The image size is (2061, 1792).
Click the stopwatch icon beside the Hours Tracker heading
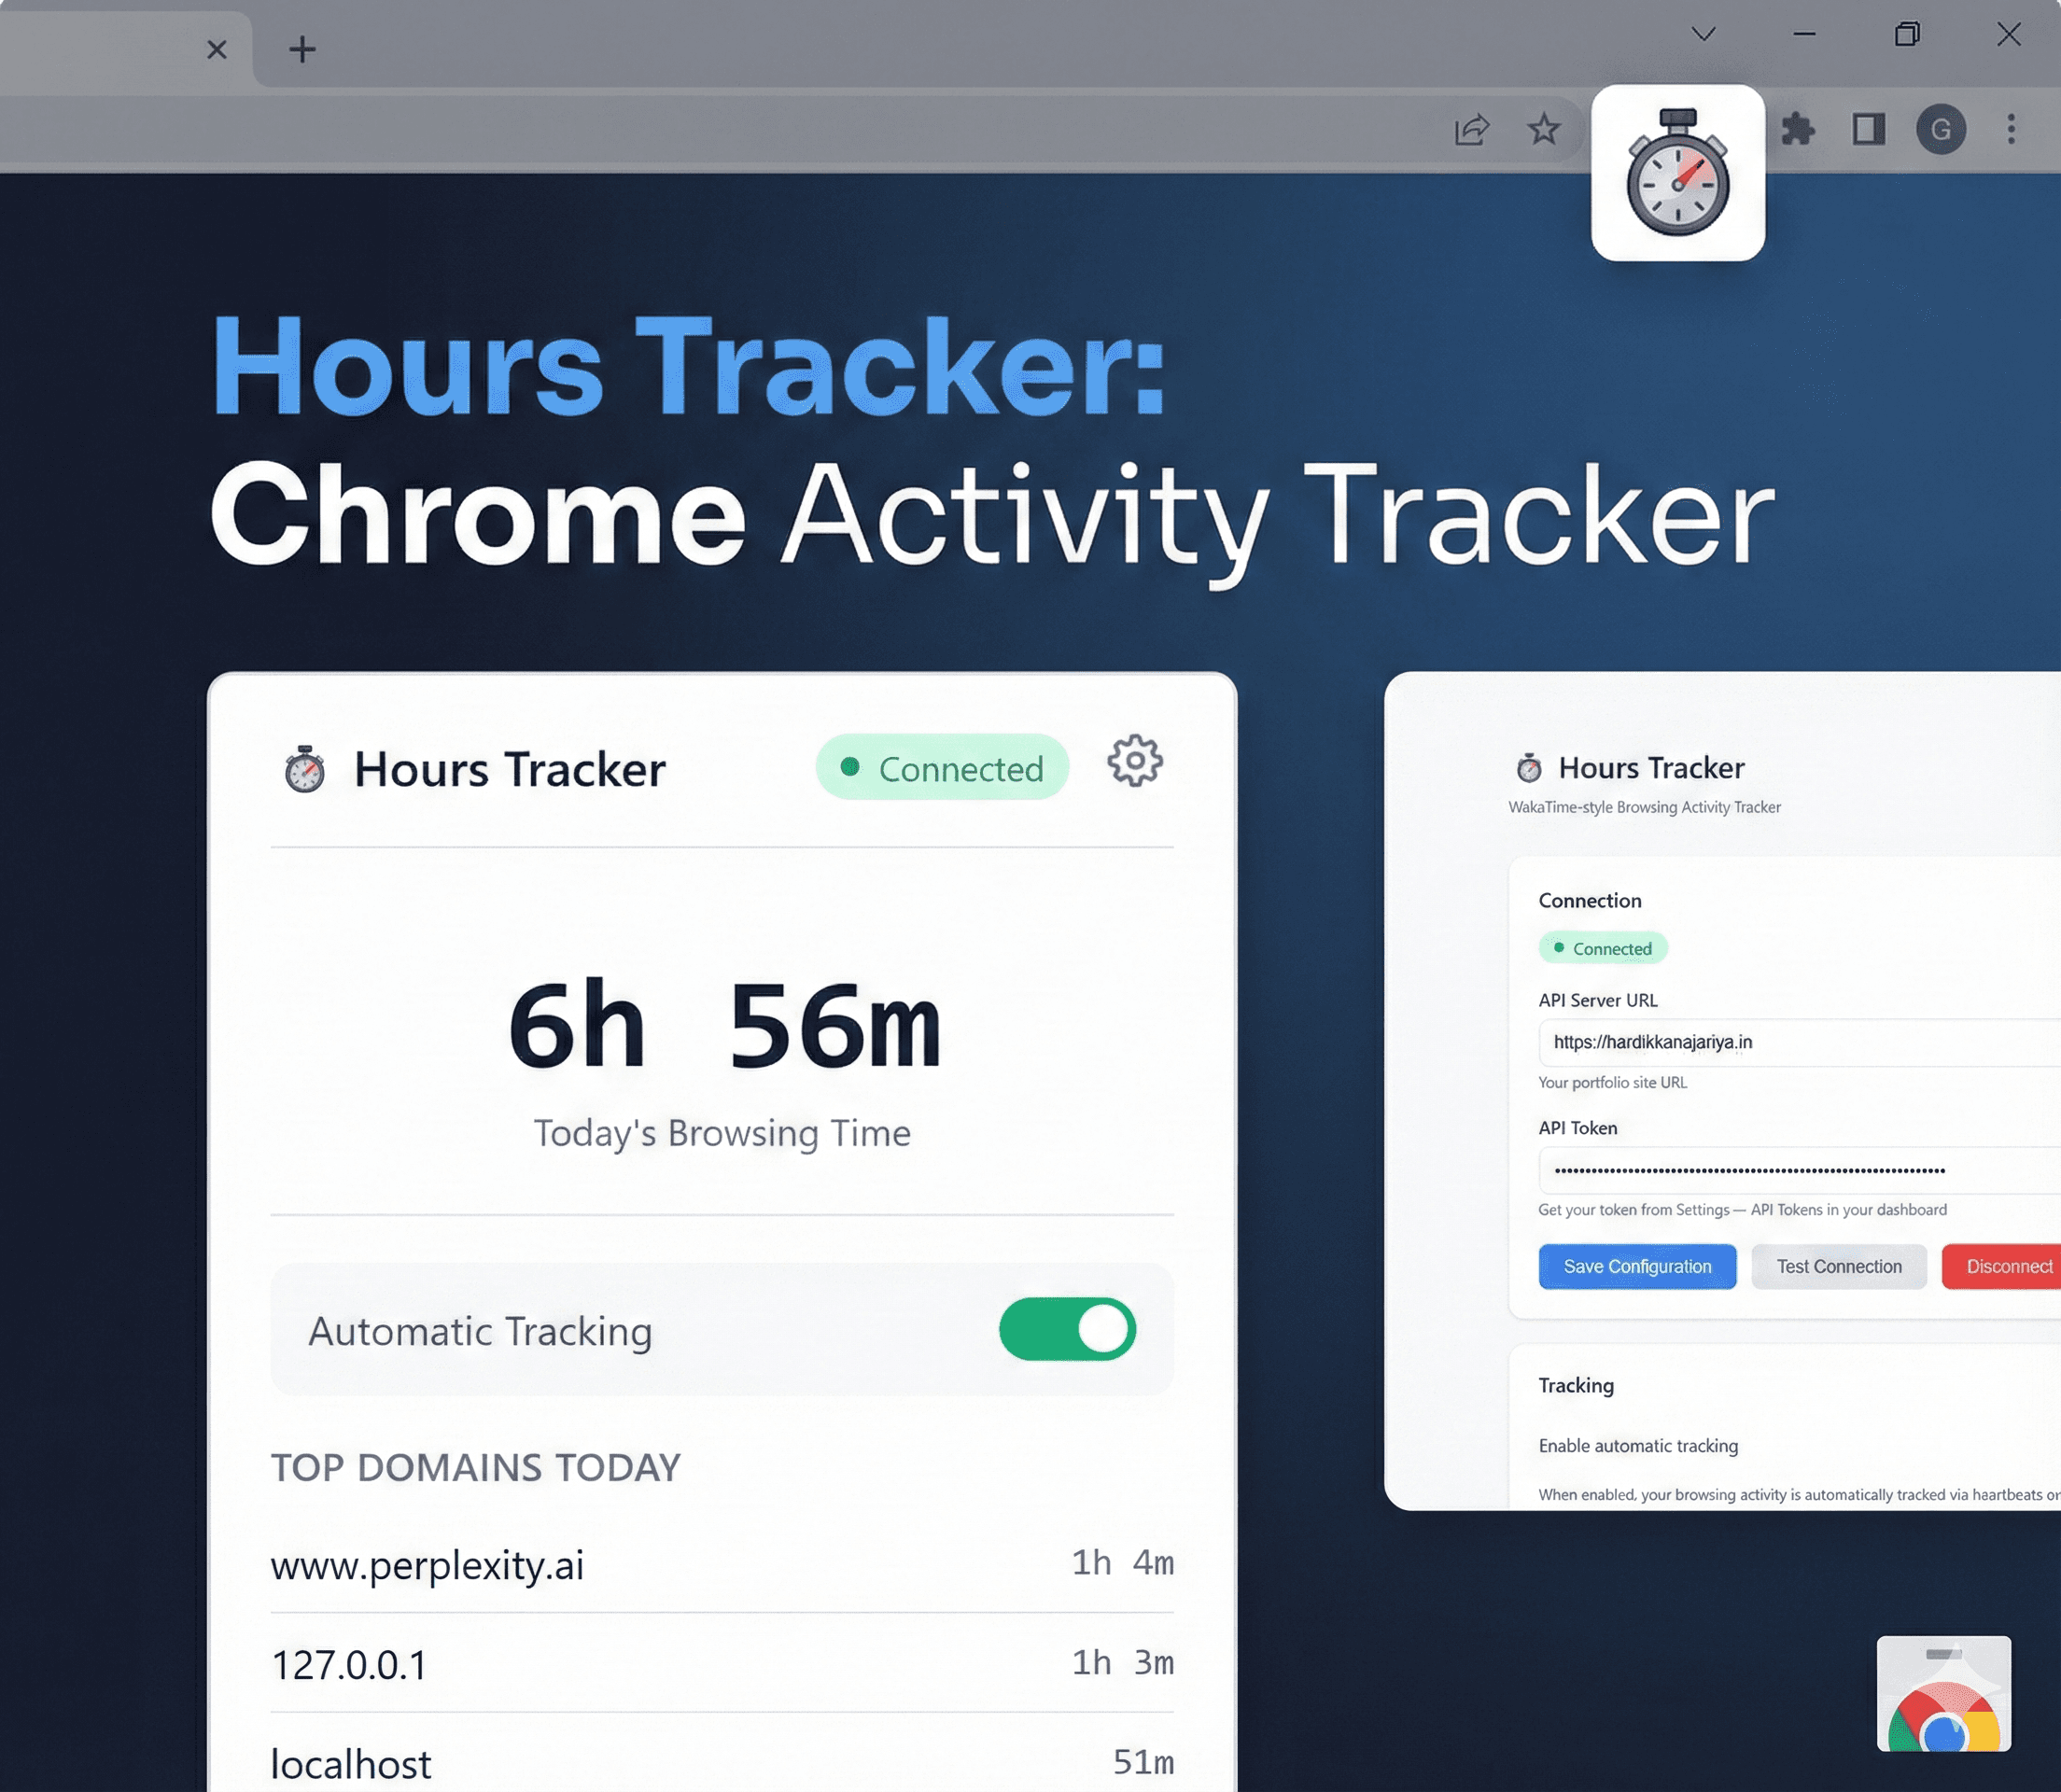coord(304,769)
